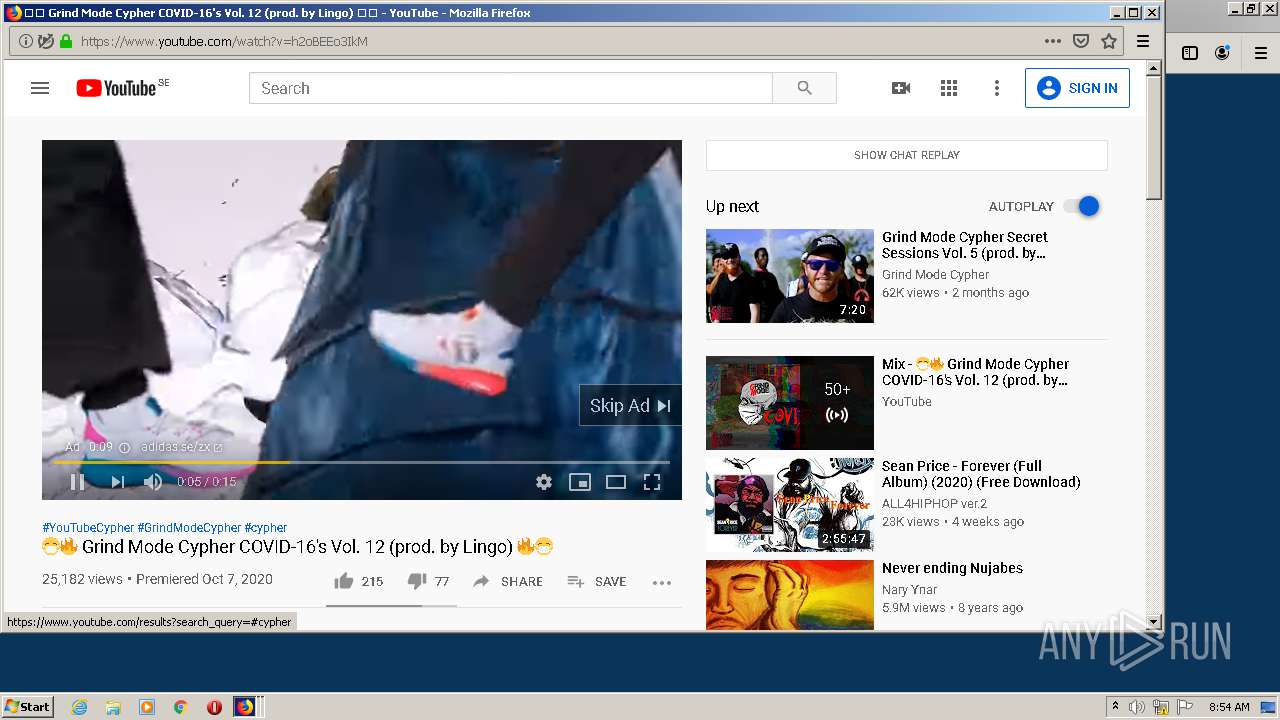1280x720 pixels.
Task: Click the Firefox address bar URL
Action: click(x=224, y=41)
